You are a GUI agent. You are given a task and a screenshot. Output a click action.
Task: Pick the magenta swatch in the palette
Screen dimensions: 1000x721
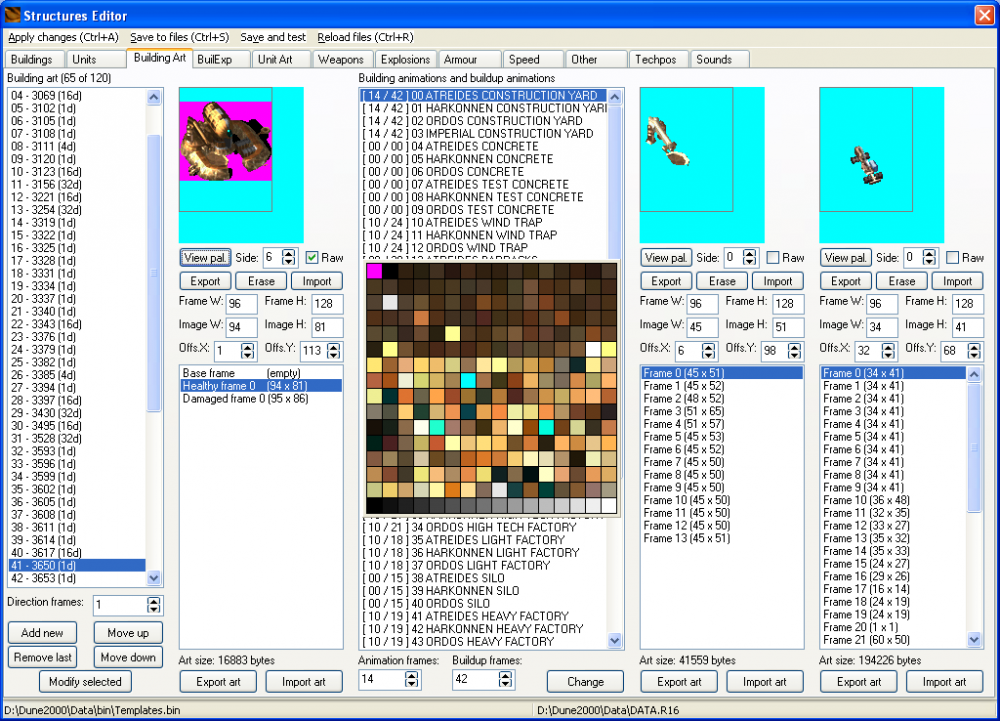pyautogui.click(x=374, y=270)
